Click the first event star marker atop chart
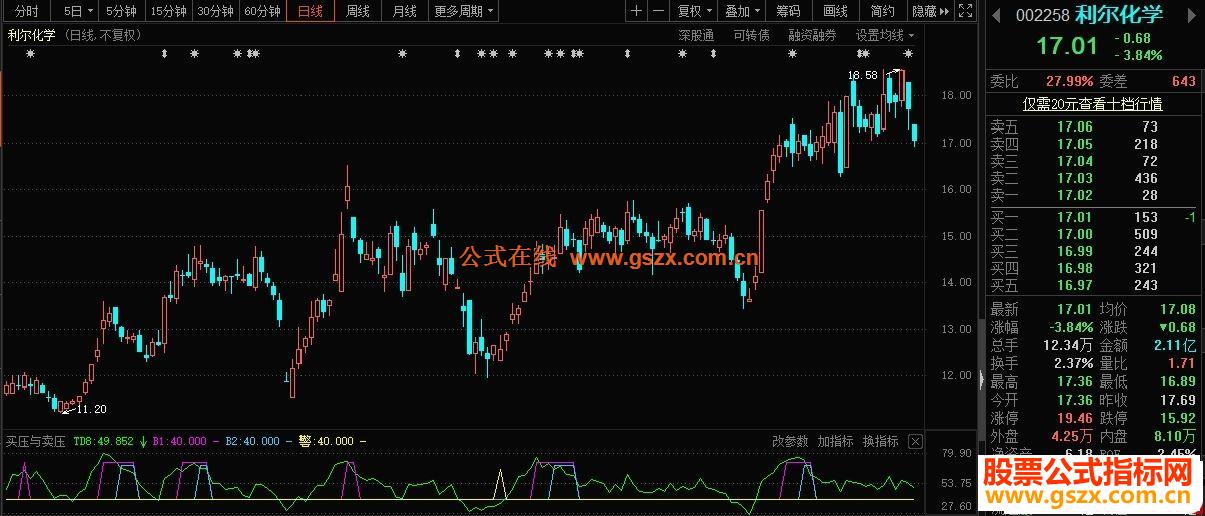Screen dimensions: 1205x516 point(30,54)
